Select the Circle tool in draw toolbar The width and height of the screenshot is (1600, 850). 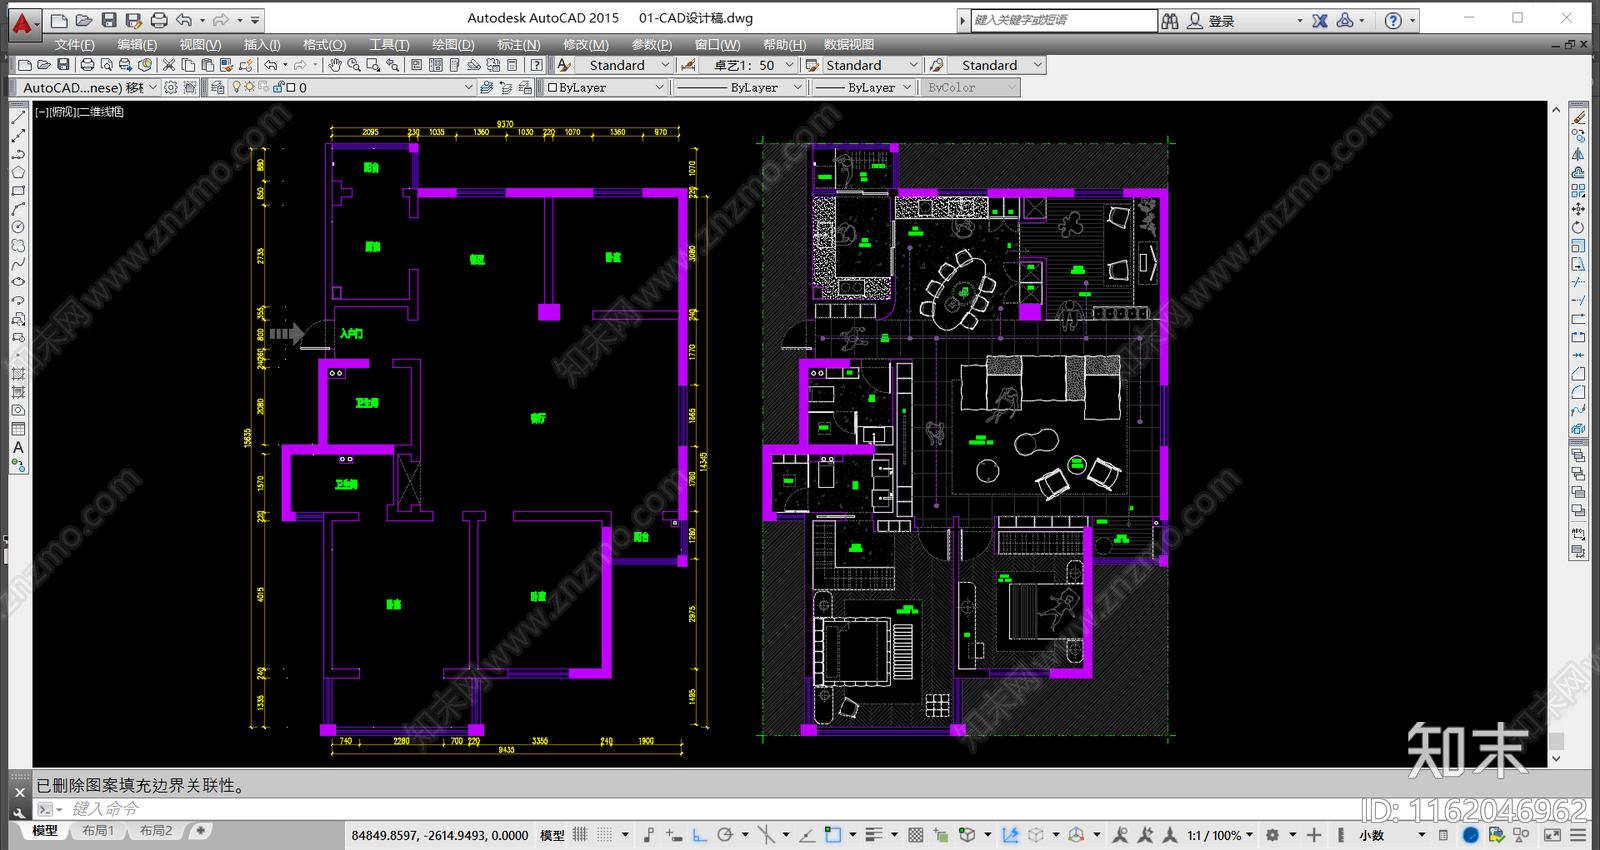pos(18,227)
